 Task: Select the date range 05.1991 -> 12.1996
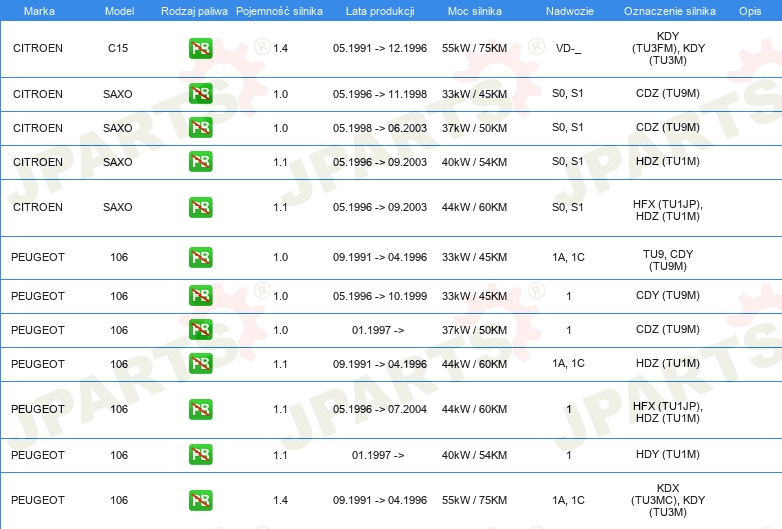click(380, 48)
